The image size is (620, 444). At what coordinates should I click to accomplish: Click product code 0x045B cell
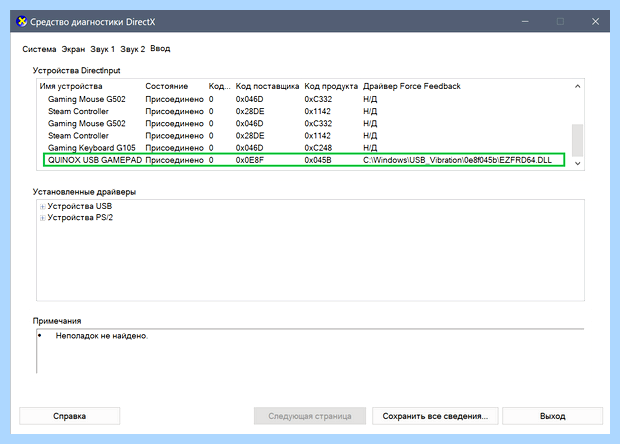point(318,160)
